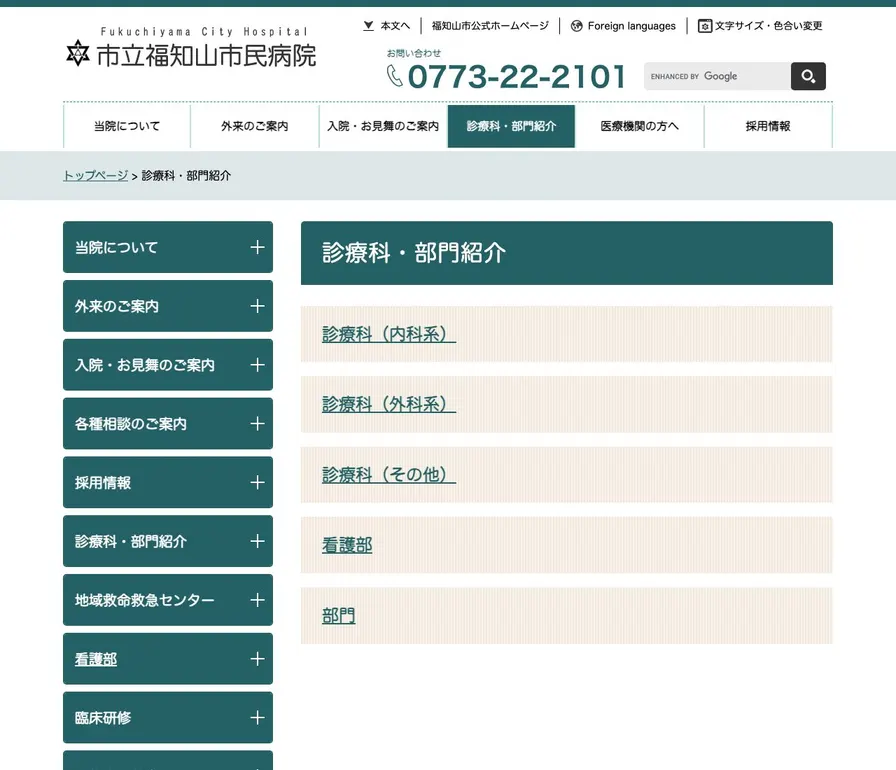Viewport: 896px width, 770px height.
Task: Click the hospital star logo
Action: [78, 54]
